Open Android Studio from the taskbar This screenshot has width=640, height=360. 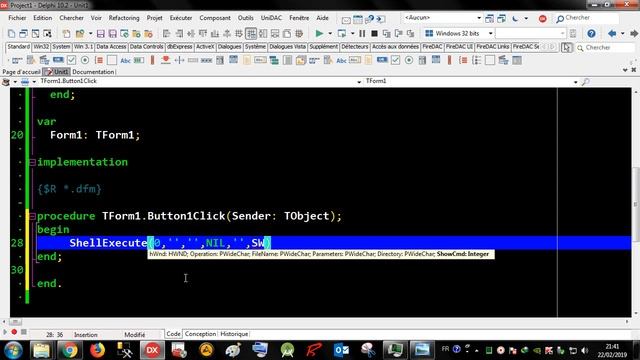click(x=287, y=350)
